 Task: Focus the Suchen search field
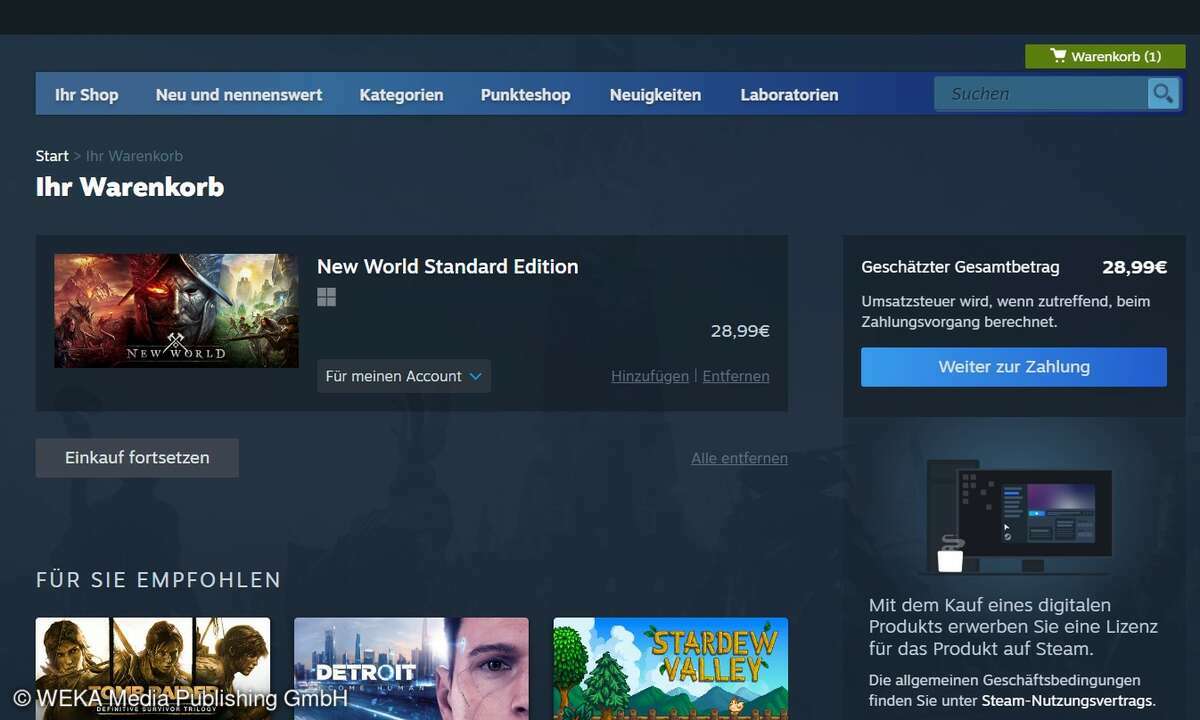coord(1041,94)
